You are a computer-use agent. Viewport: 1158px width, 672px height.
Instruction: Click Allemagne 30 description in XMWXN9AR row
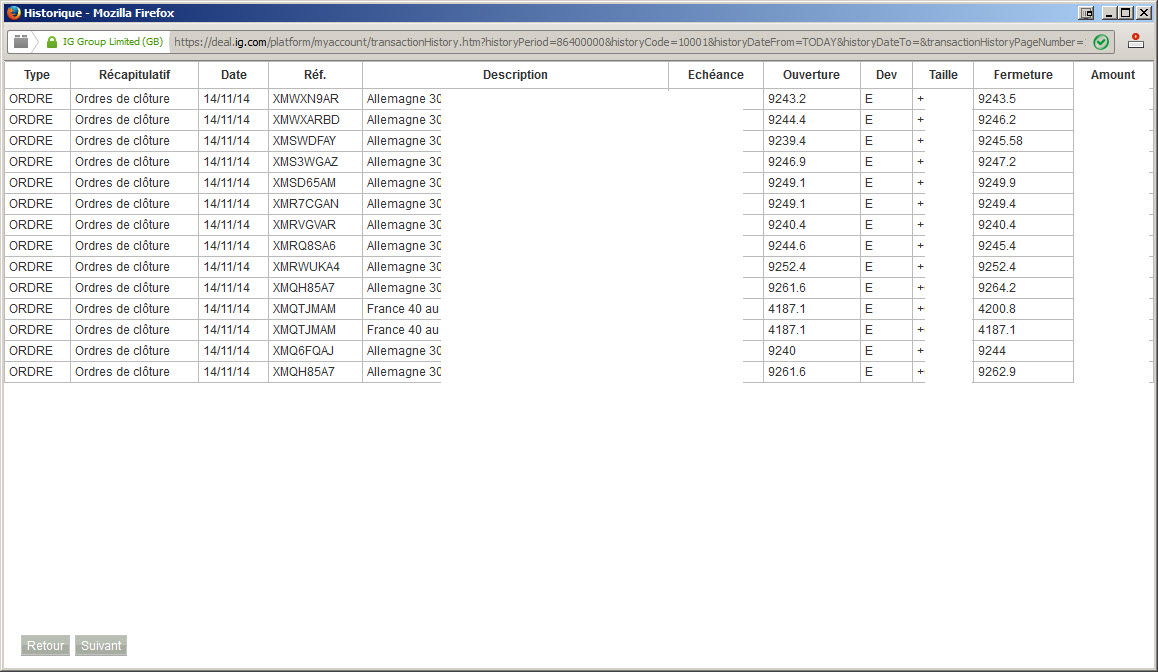click(x=404, y=99)
